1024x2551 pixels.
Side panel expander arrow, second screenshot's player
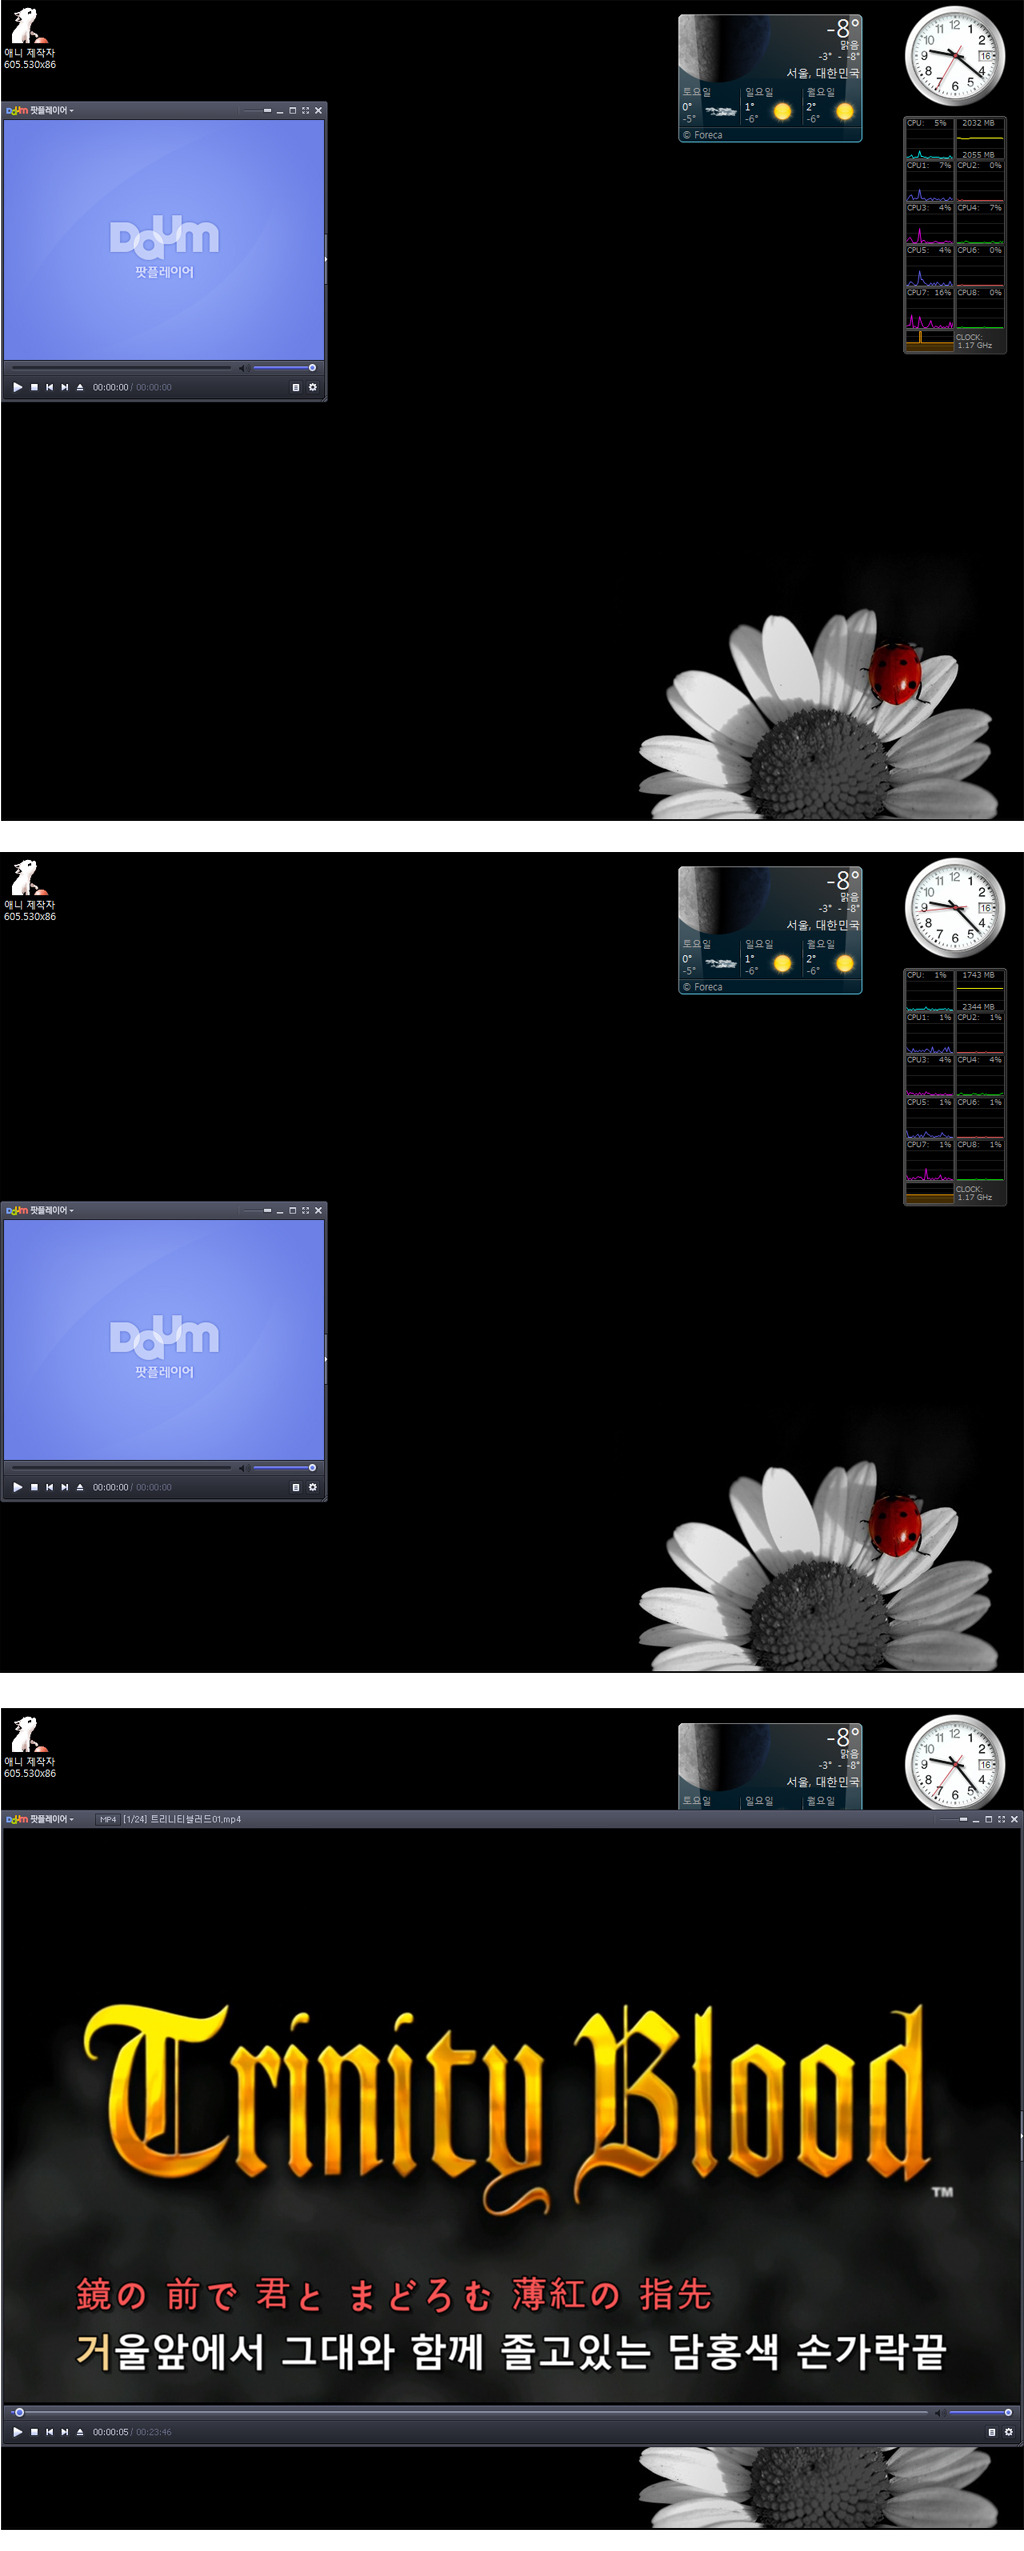point(326,1359)
